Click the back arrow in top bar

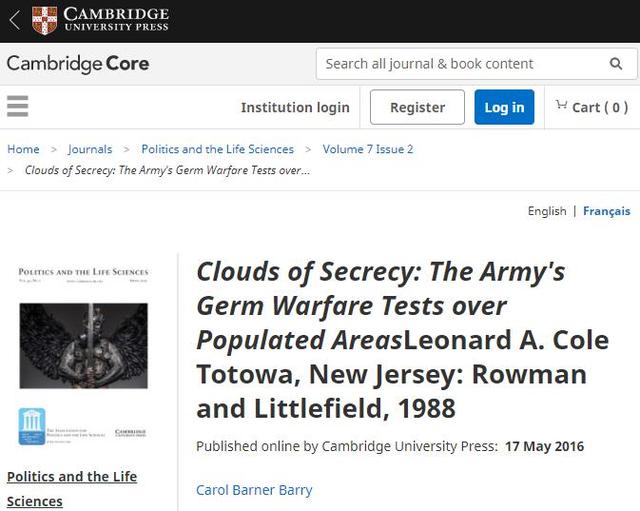pos(14,20)
